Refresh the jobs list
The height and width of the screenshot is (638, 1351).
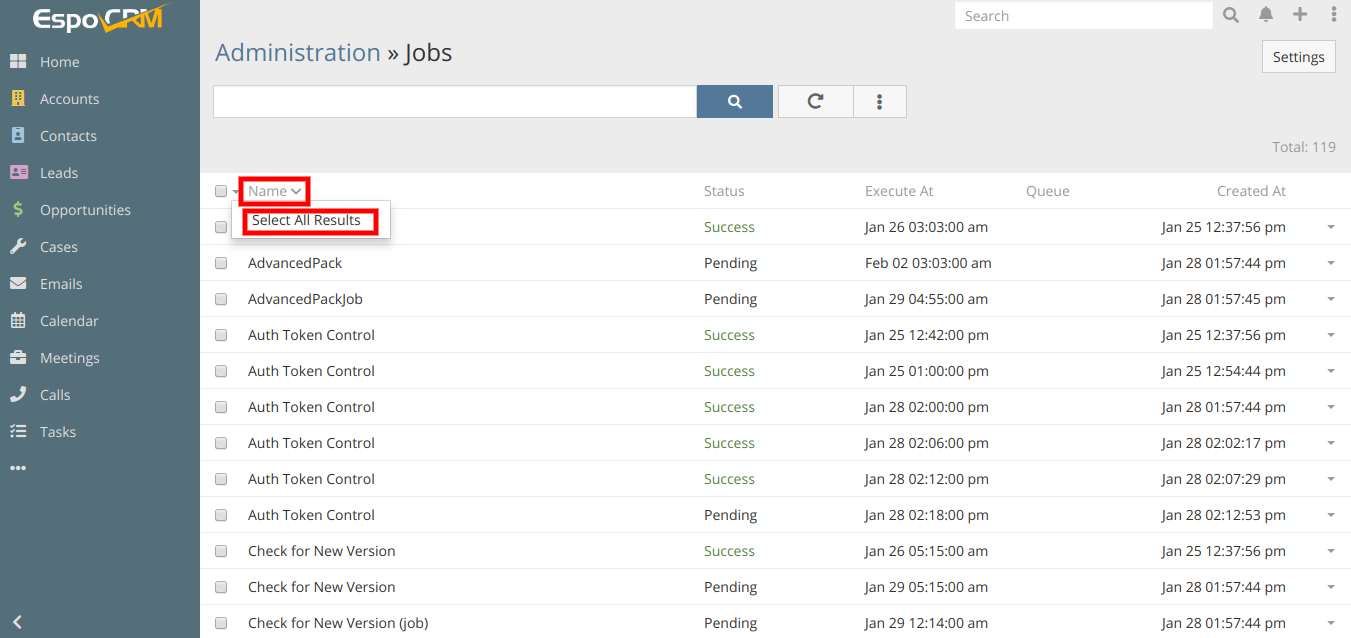click(x=815, y=101)
